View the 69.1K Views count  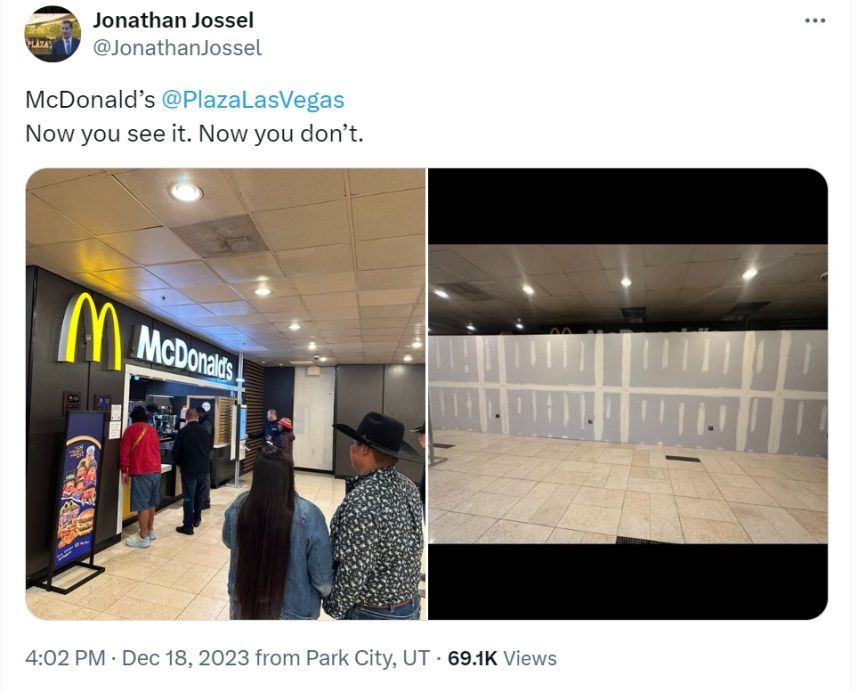click(502, 658)
